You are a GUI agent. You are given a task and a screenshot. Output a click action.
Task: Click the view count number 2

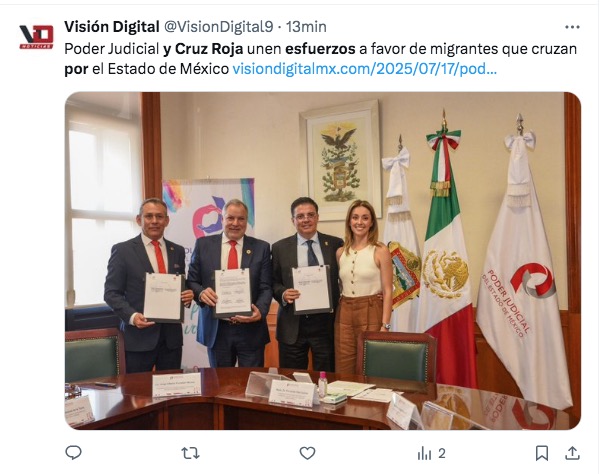pos(442,454)
